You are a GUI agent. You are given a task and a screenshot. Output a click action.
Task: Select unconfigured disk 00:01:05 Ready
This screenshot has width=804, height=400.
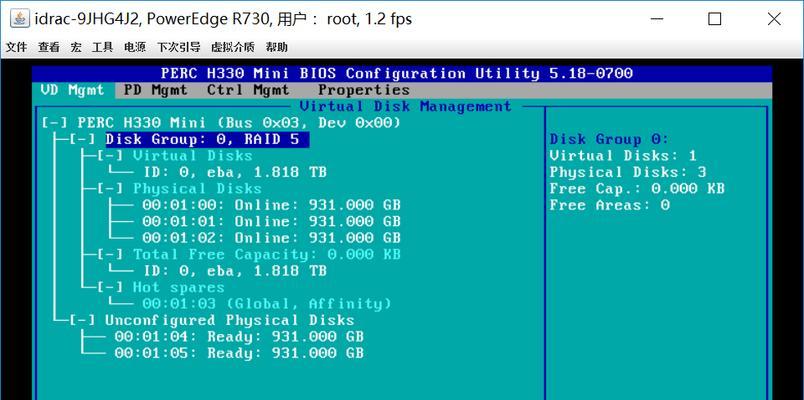239,353
